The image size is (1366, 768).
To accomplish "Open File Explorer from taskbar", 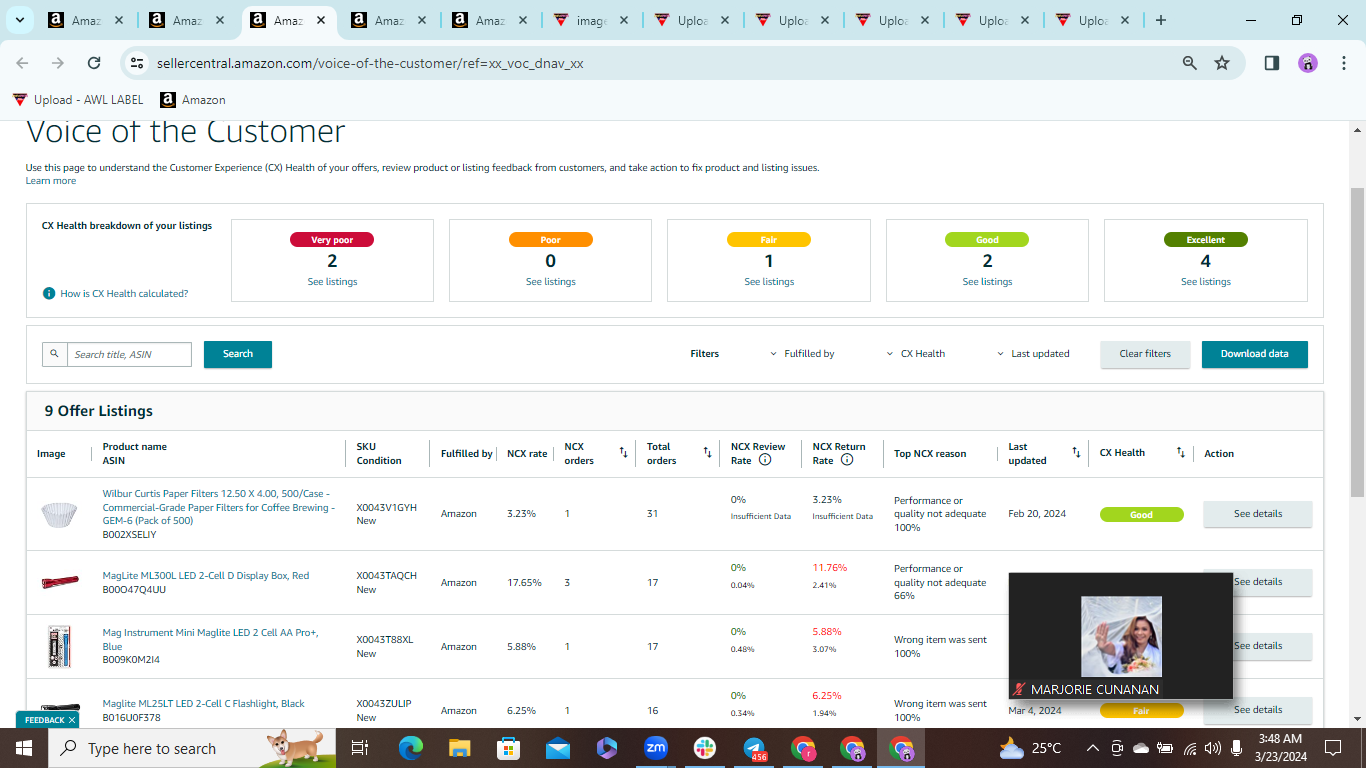I will [x=459, y=748].
